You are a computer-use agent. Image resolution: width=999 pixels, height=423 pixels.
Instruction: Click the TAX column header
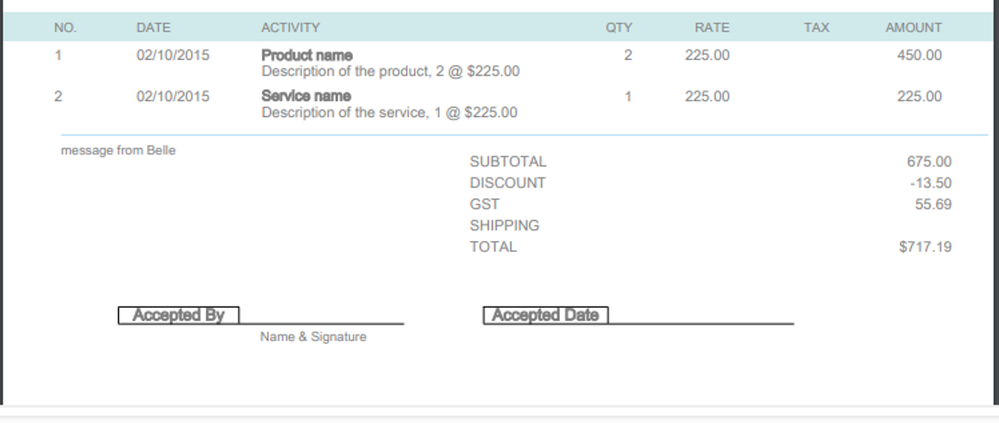click(816, 28)
